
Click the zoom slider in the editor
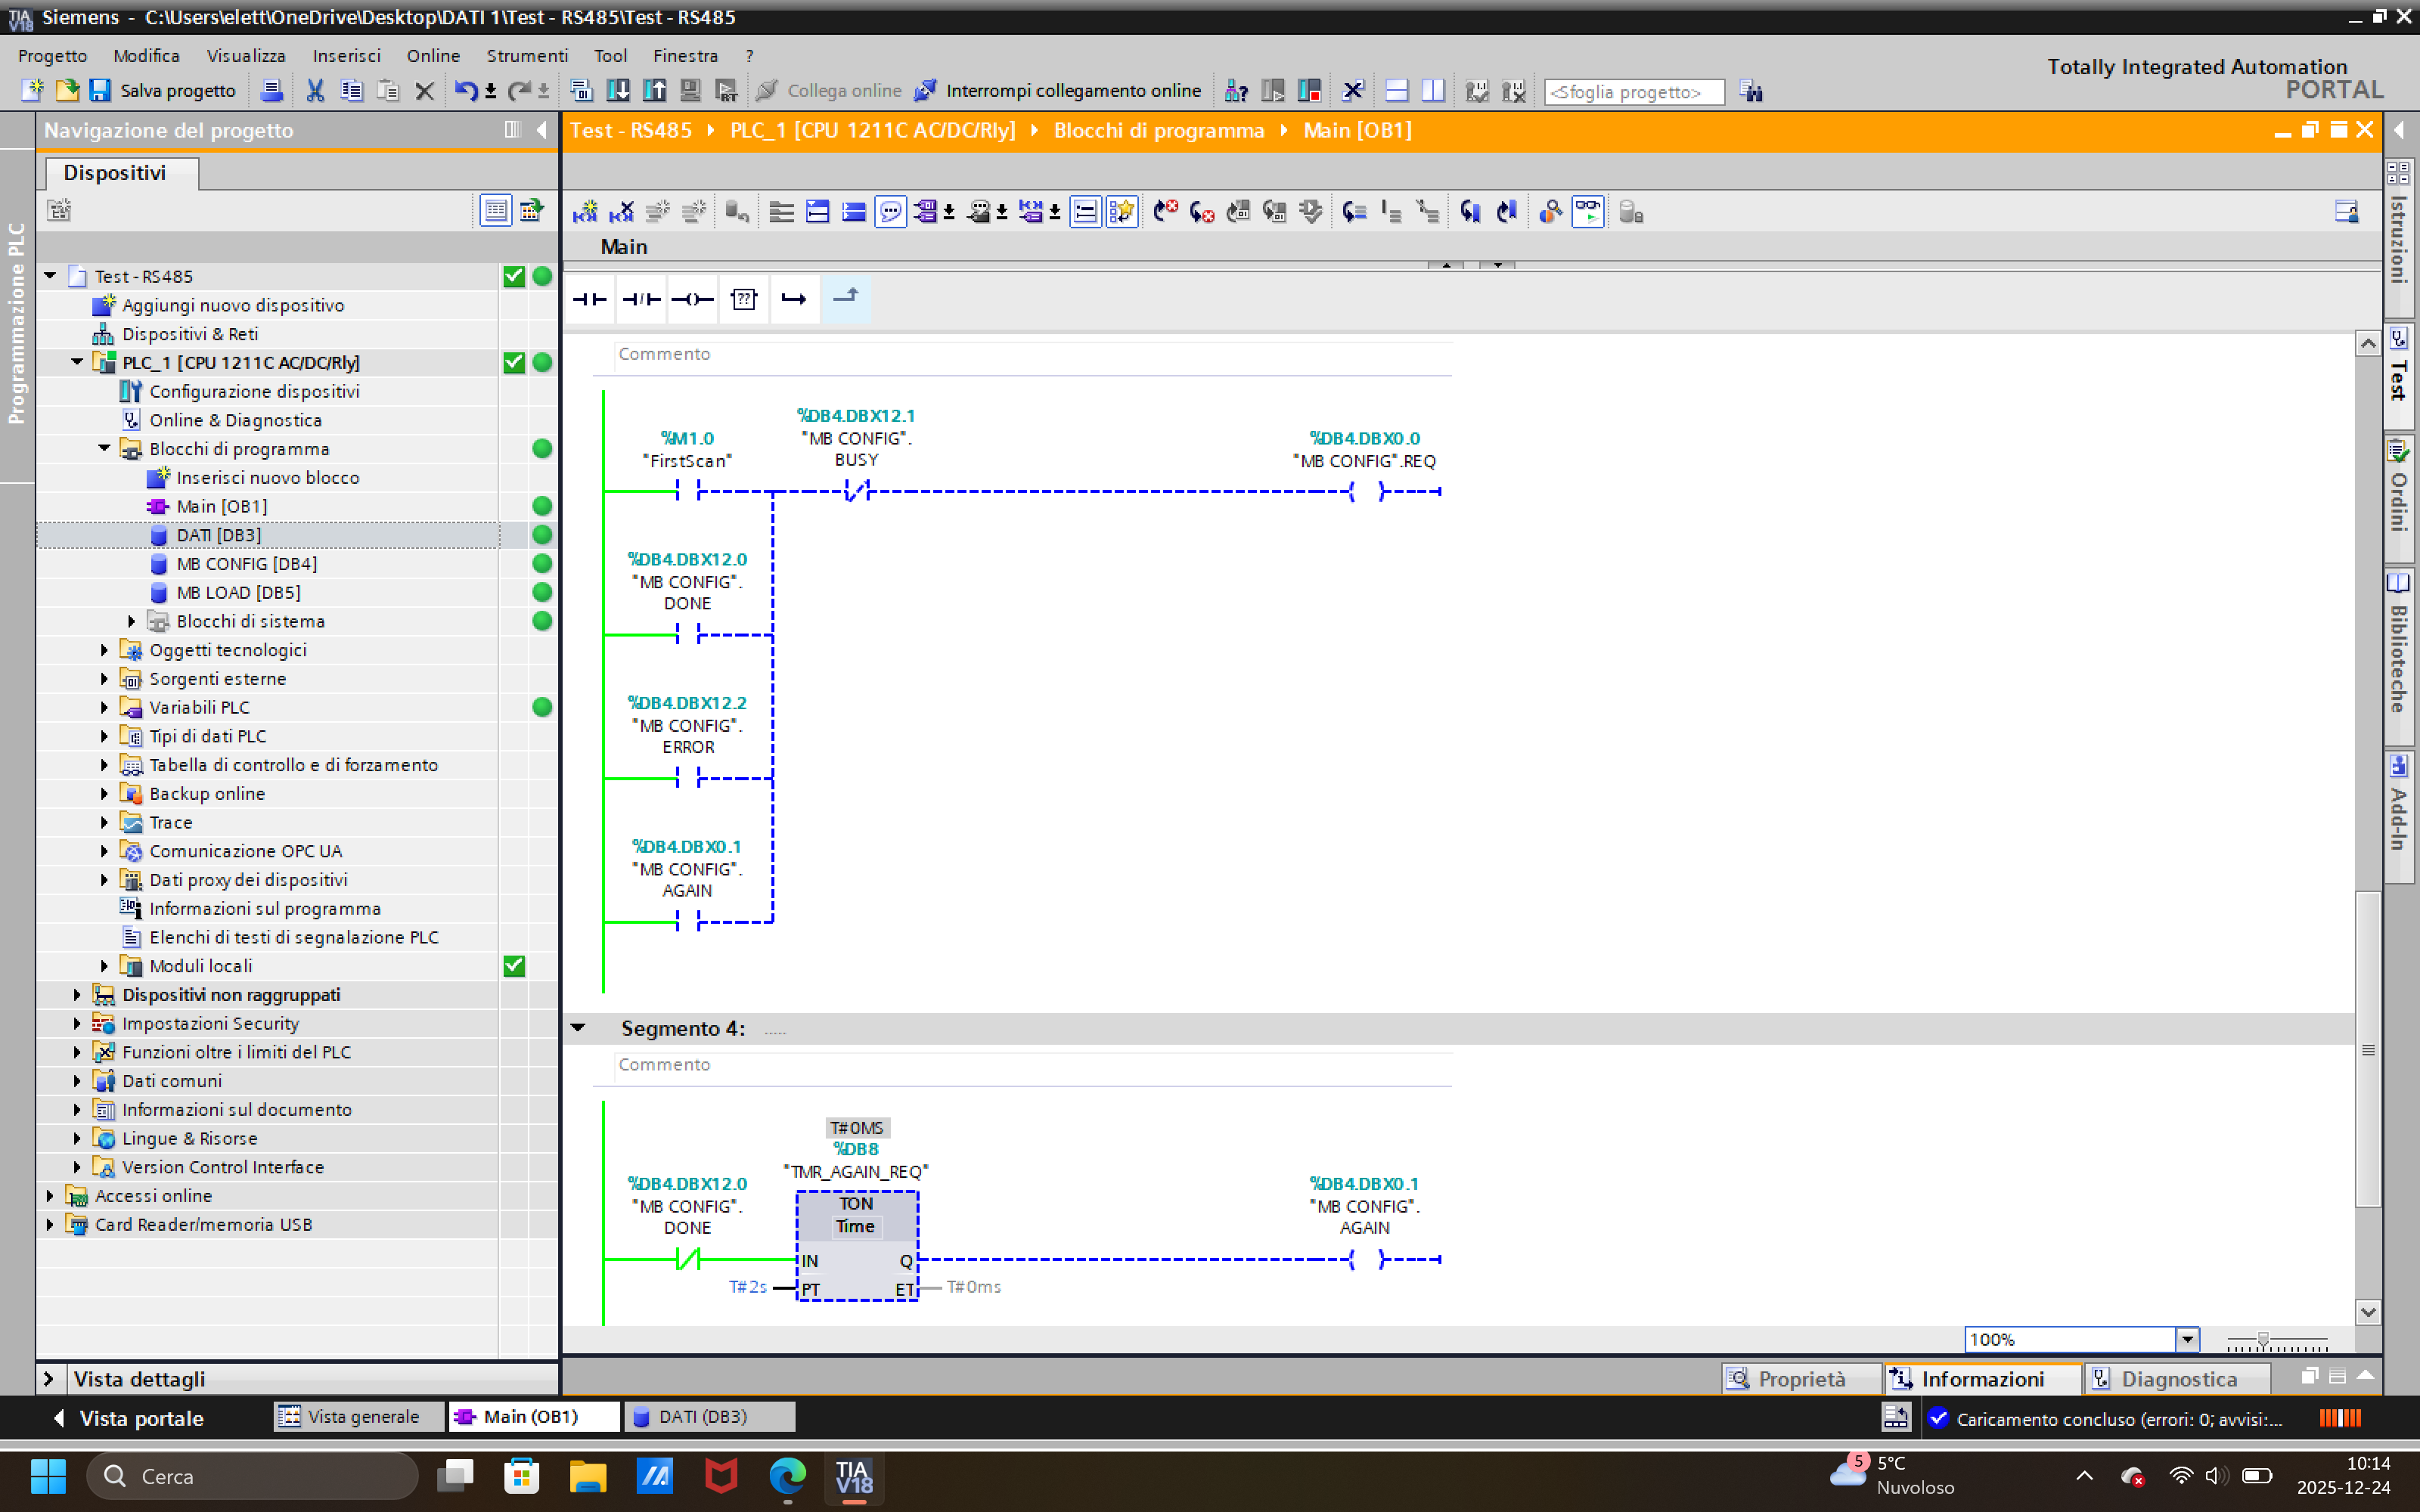tap(2263, 1340)
